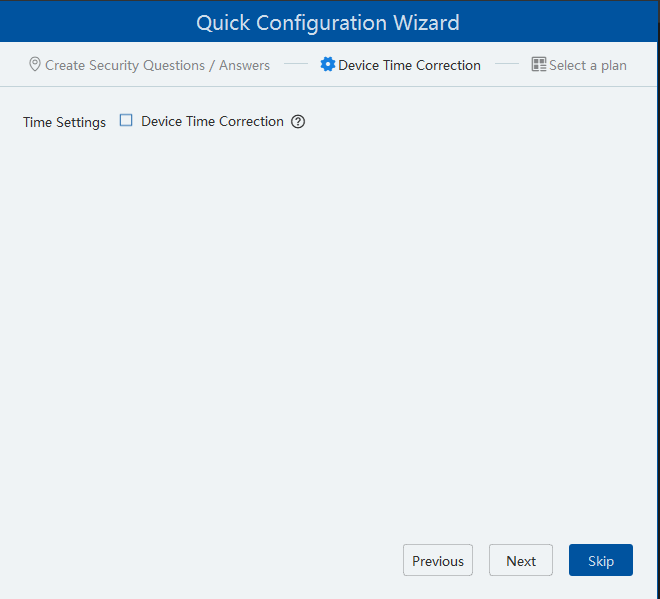
Task: Click connector line after Security Questions step
Action: [295, 65]
